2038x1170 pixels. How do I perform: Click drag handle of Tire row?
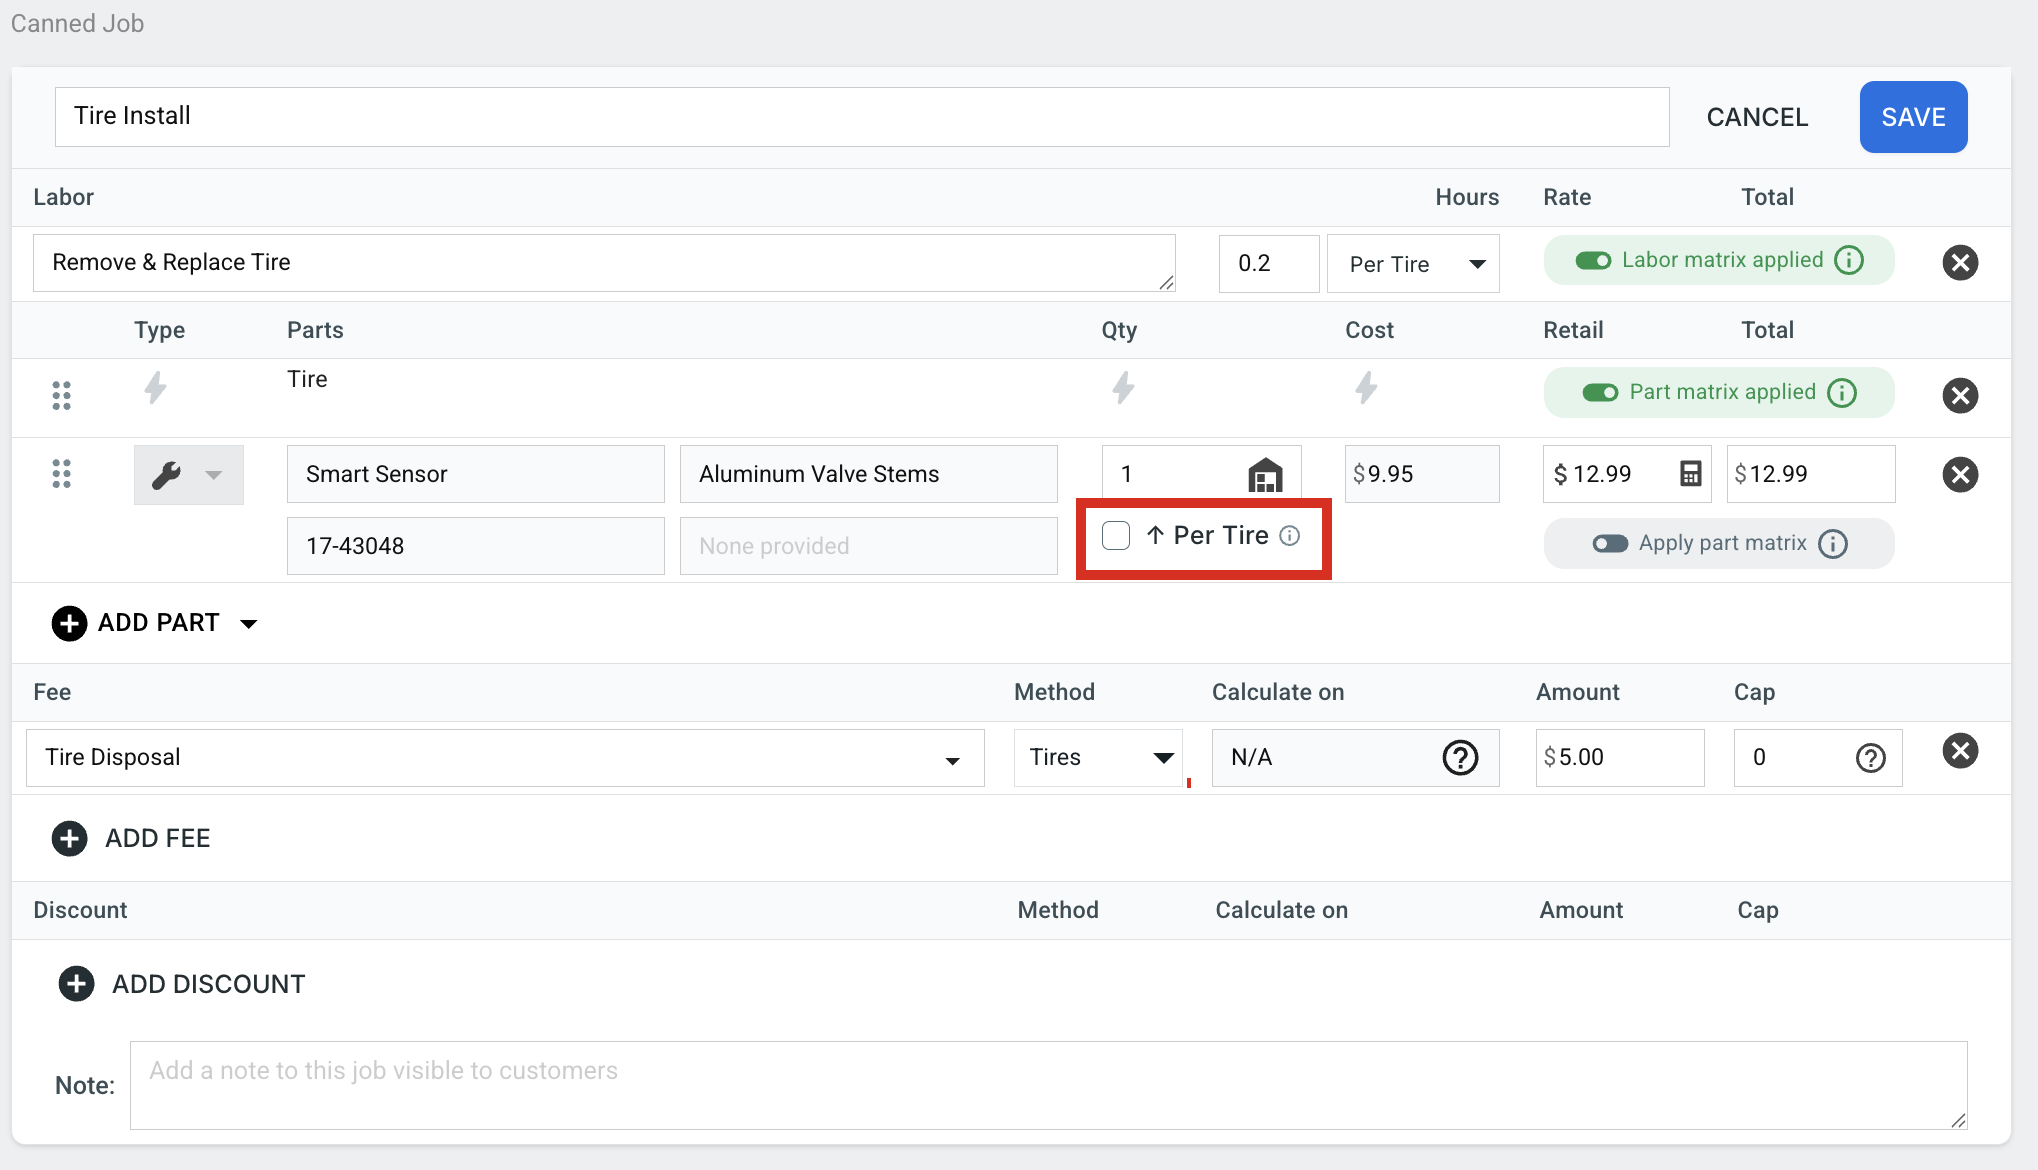61,395
